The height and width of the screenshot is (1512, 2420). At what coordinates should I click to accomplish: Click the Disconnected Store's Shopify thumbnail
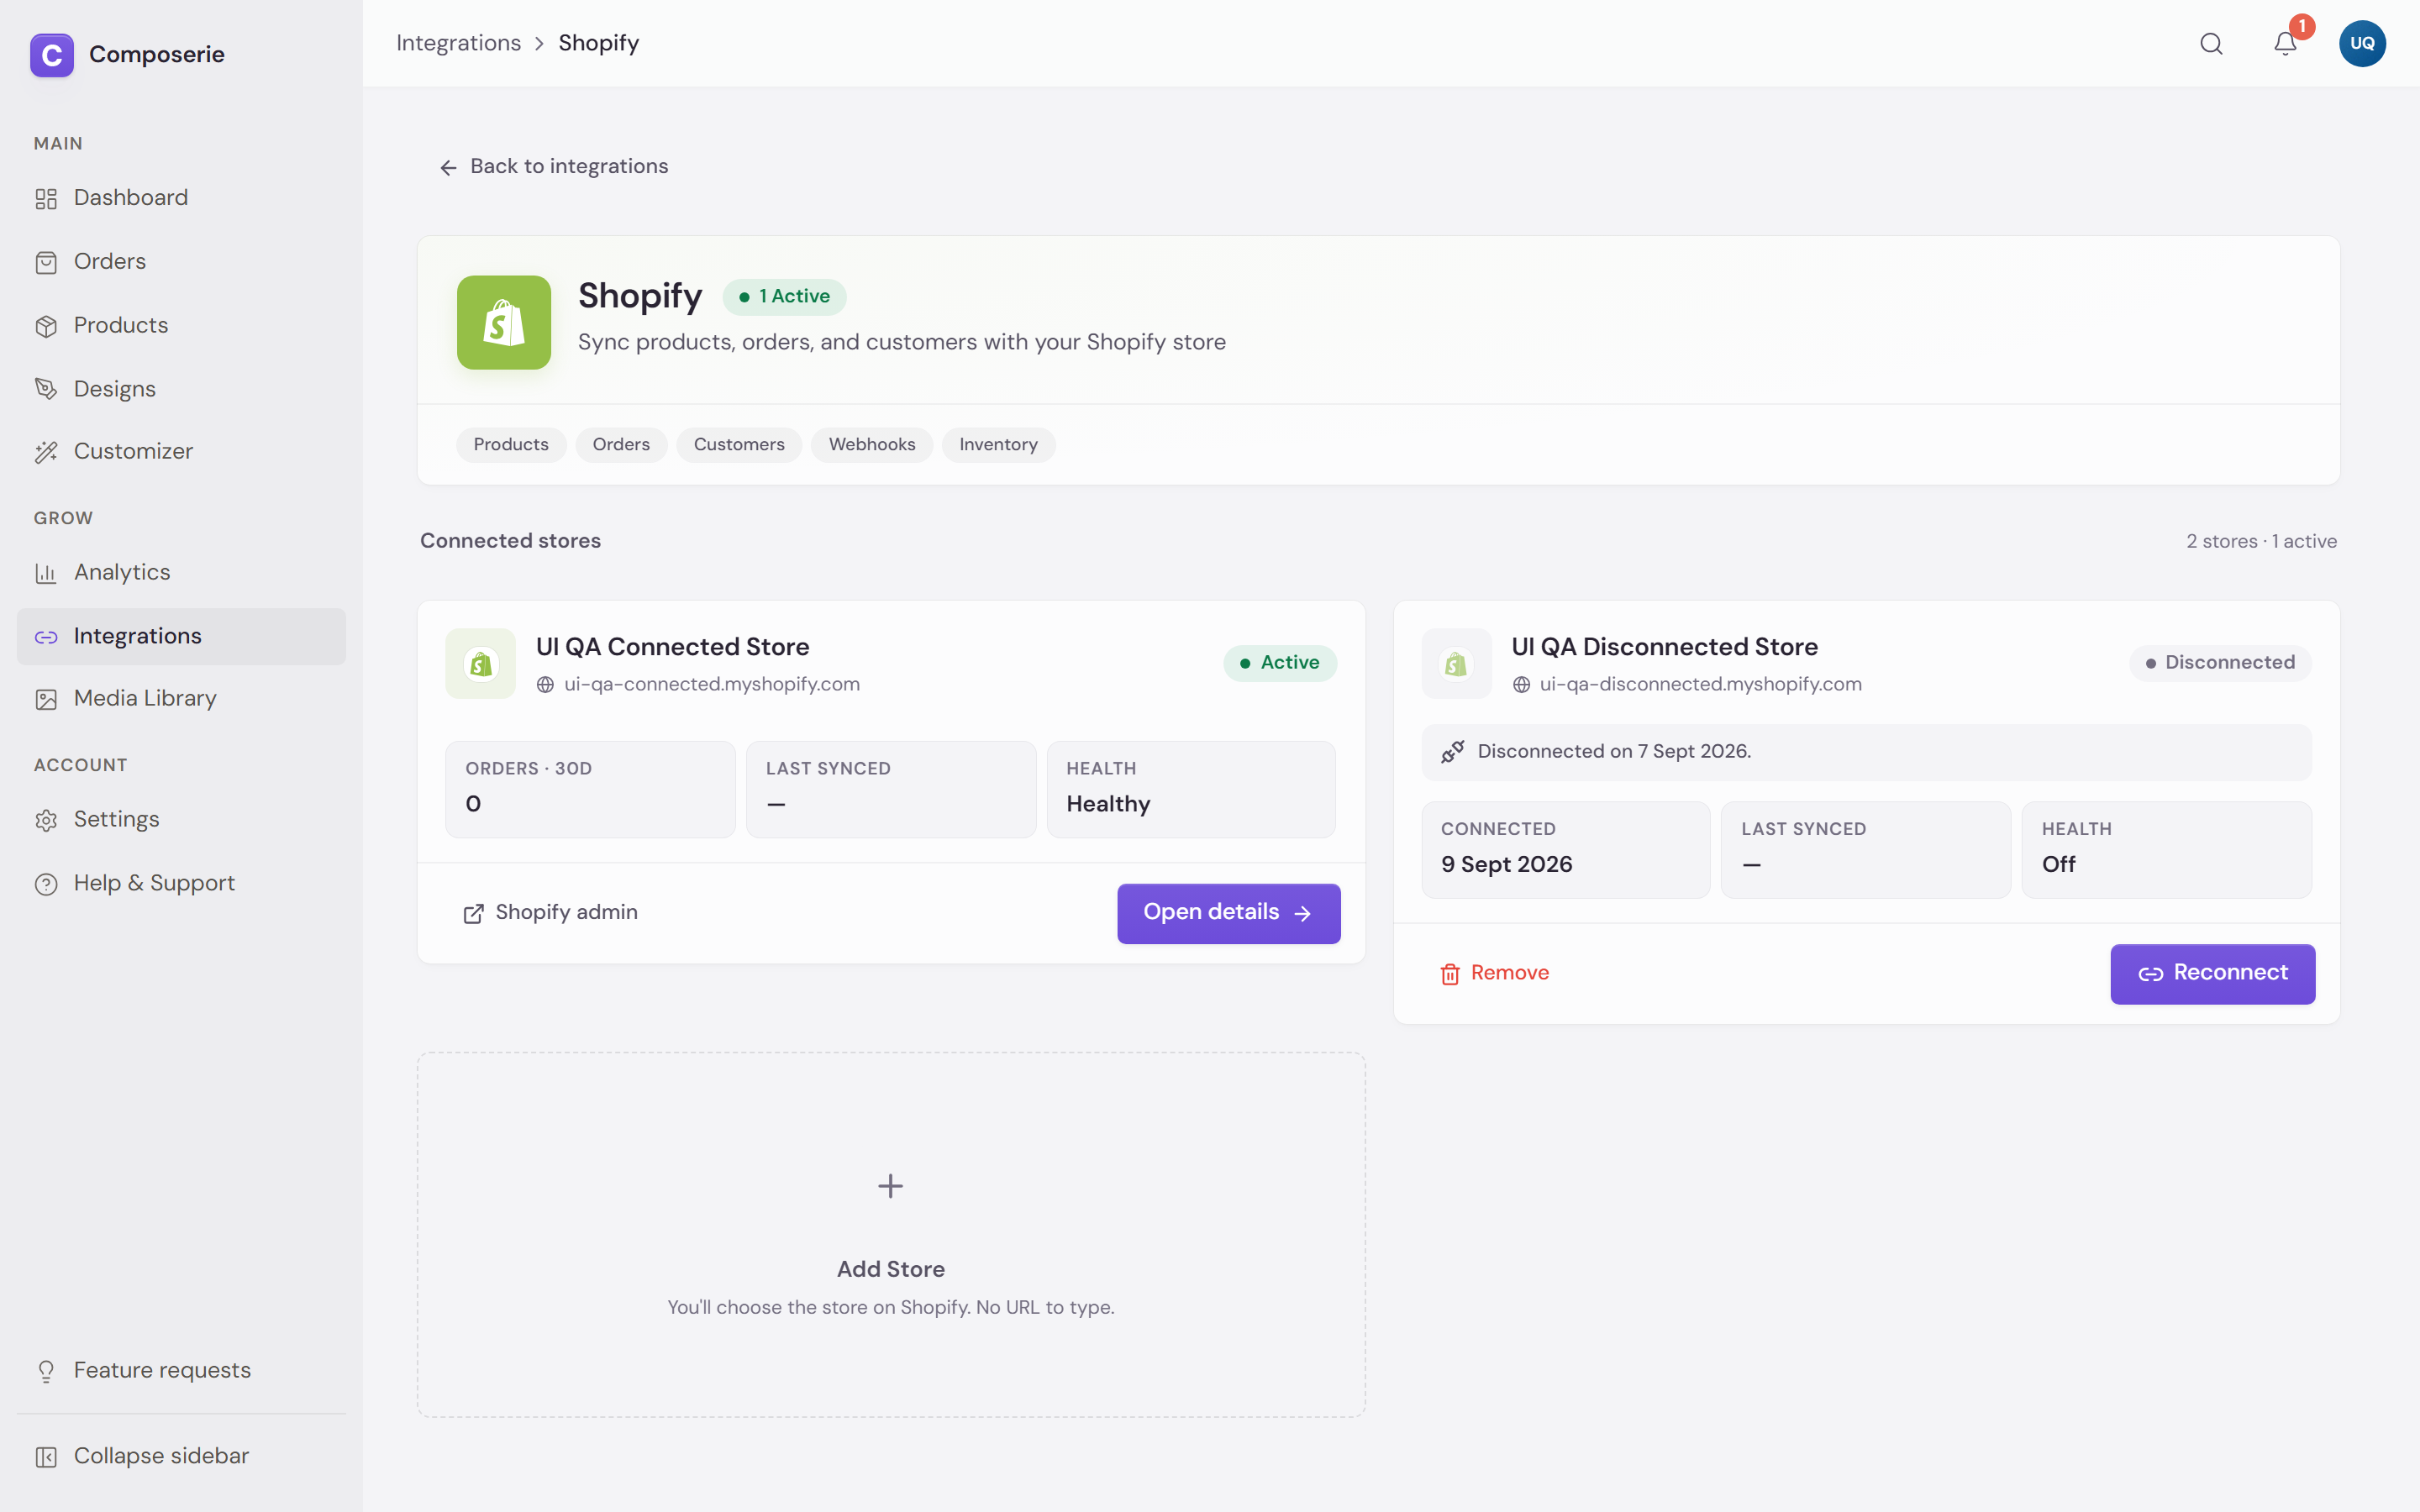click(1456, 663)
